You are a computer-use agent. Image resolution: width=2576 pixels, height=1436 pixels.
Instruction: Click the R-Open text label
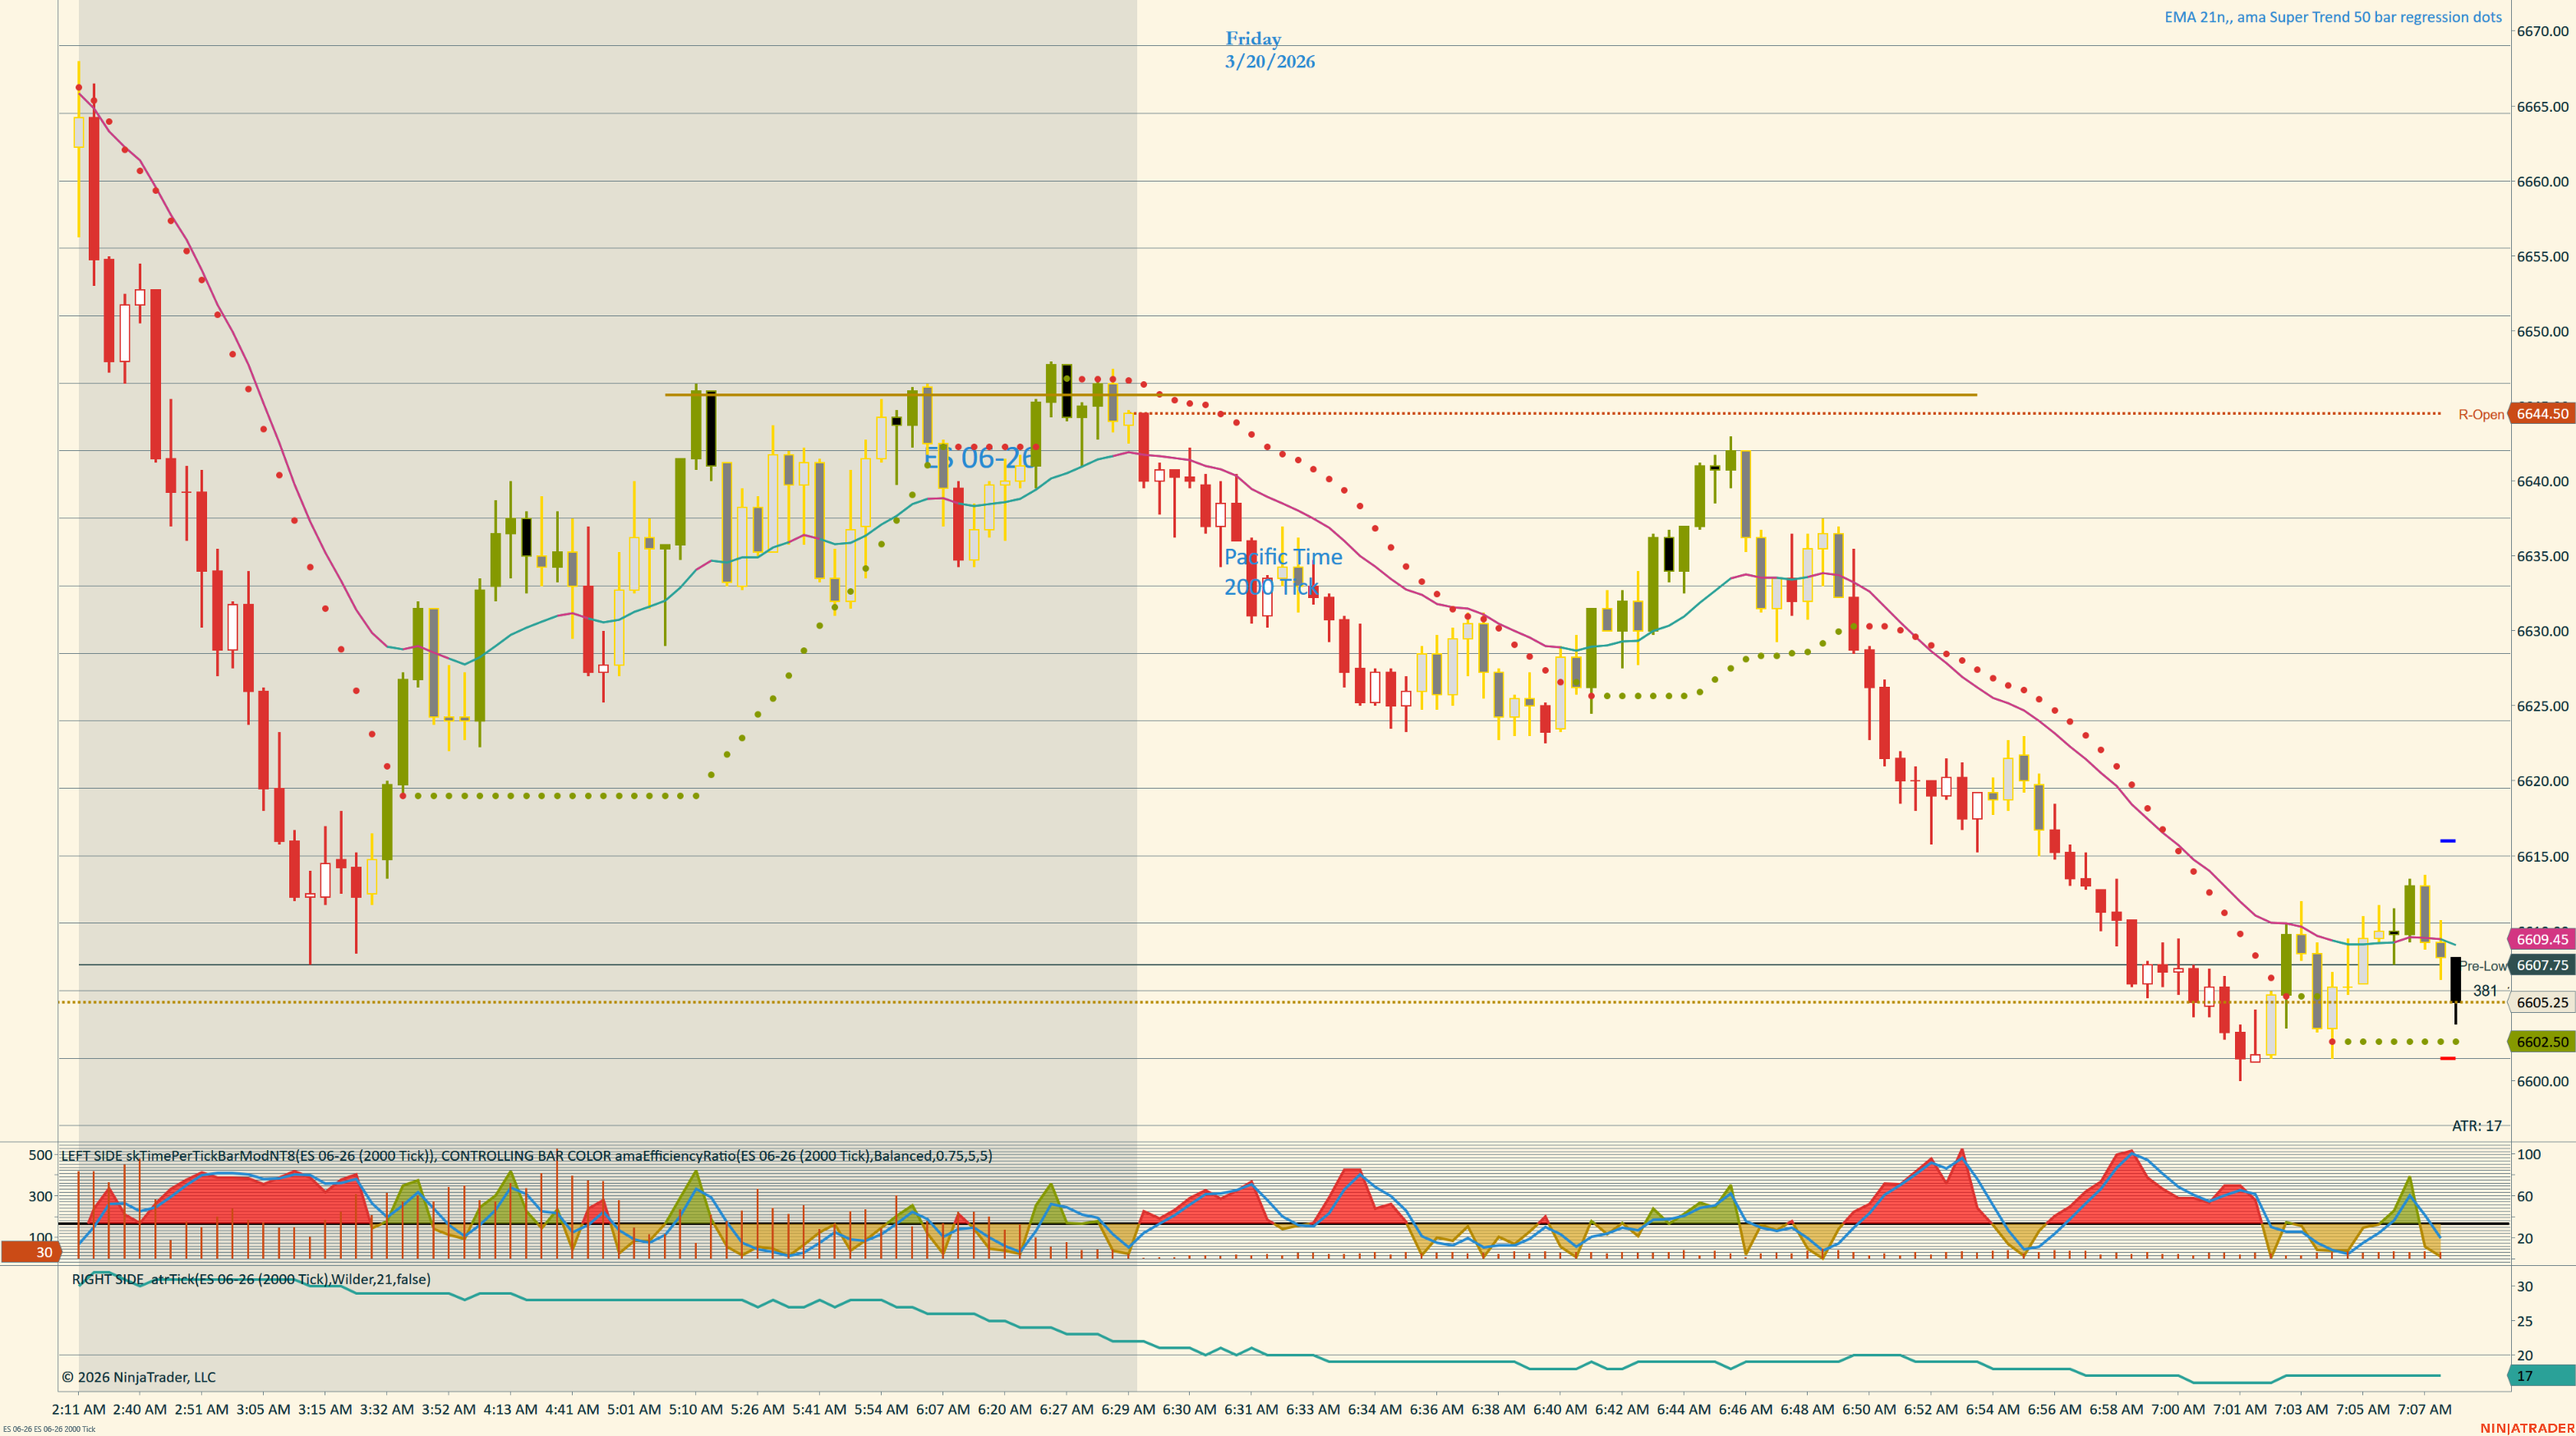click(2481, 414)
